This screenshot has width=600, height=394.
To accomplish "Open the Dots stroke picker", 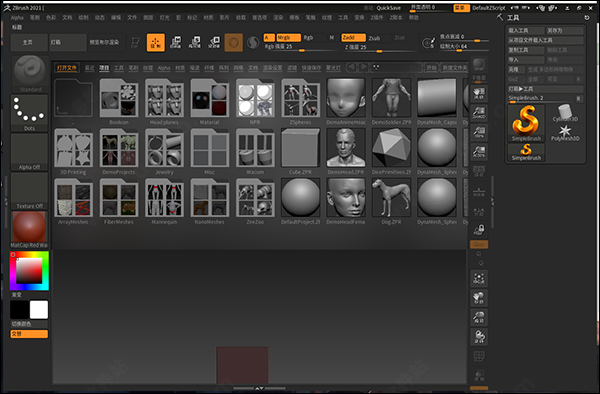I will point(30,113).
